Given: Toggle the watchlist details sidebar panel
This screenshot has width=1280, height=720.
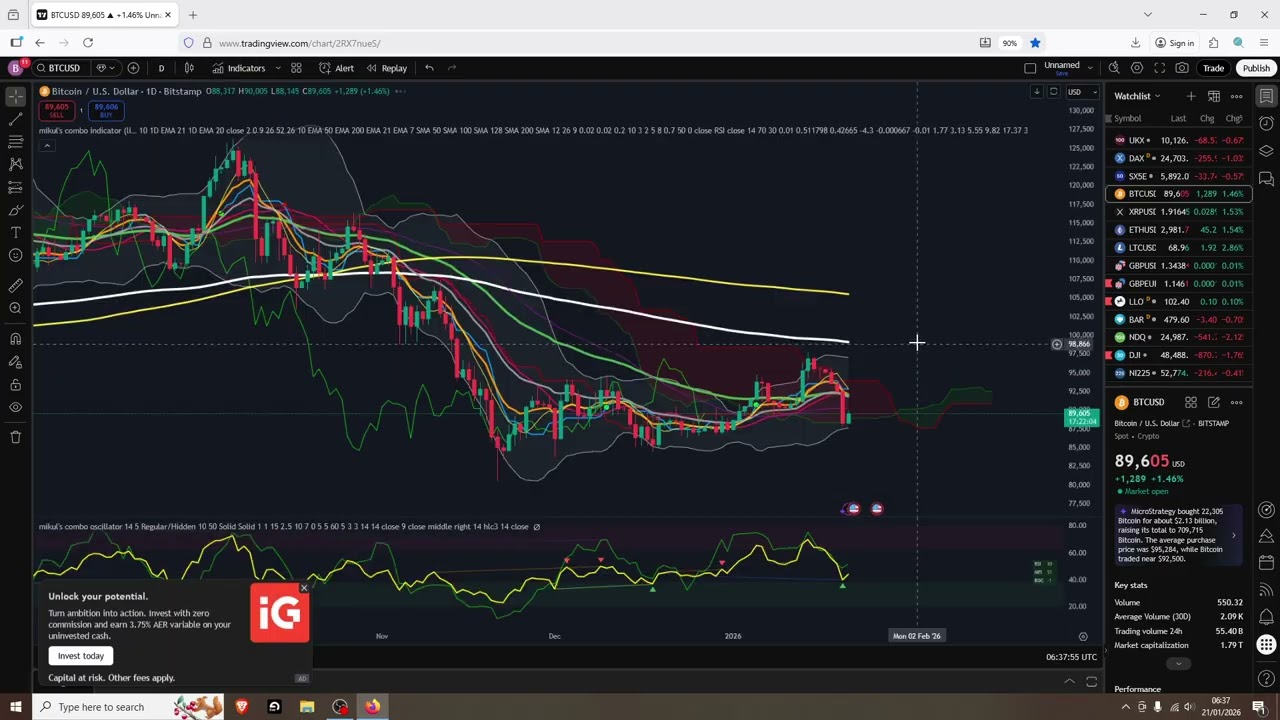Looking at the screenshot, I should tap(1266, 96).
